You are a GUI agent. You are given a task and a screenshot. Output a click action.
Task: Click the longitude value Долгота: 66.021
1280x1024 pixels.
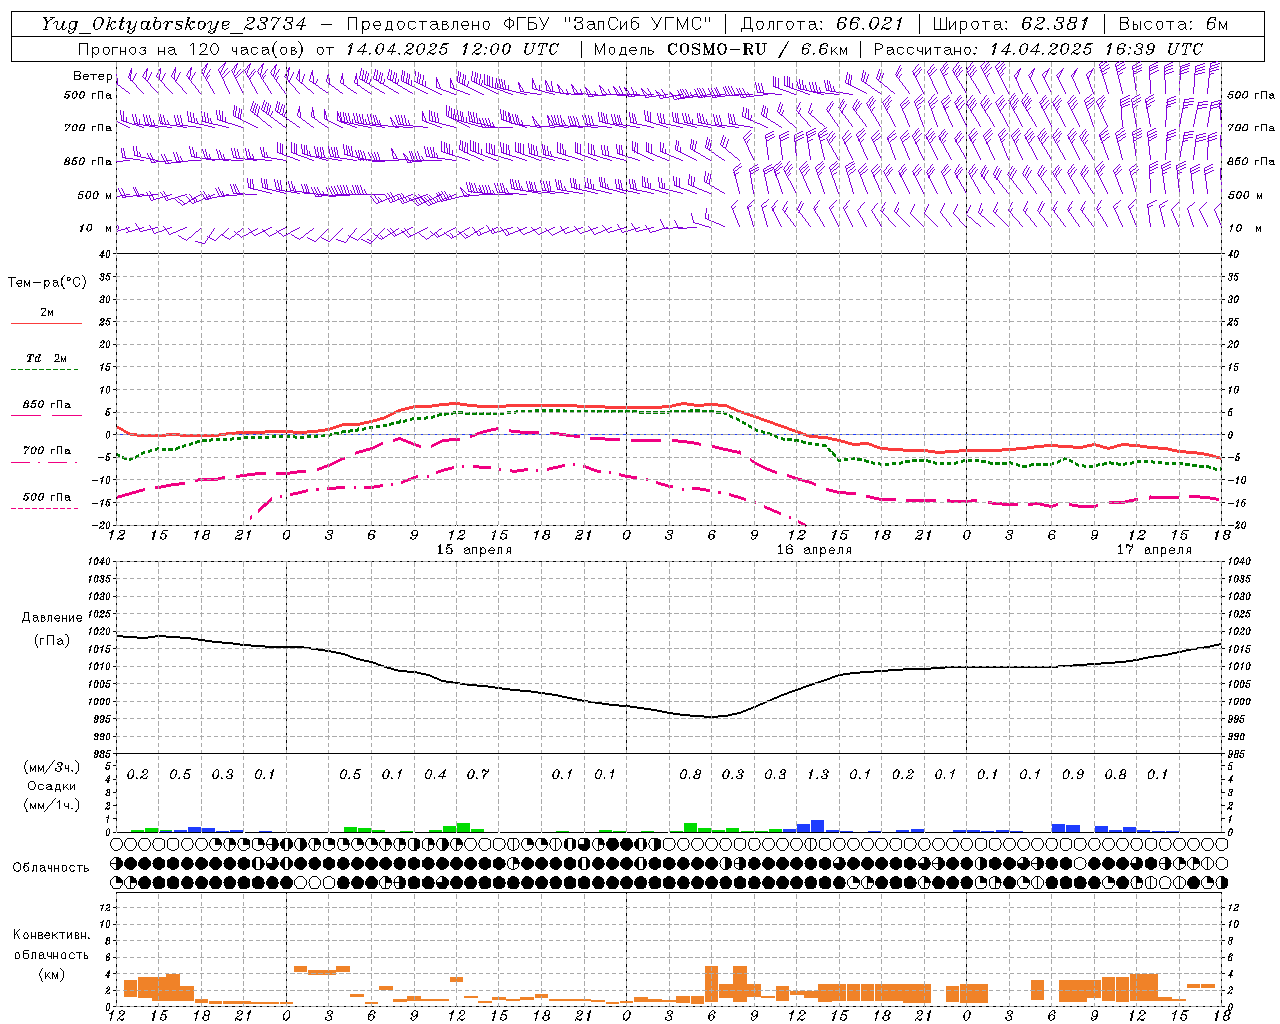pyautogui.click(x=822, y=24)
